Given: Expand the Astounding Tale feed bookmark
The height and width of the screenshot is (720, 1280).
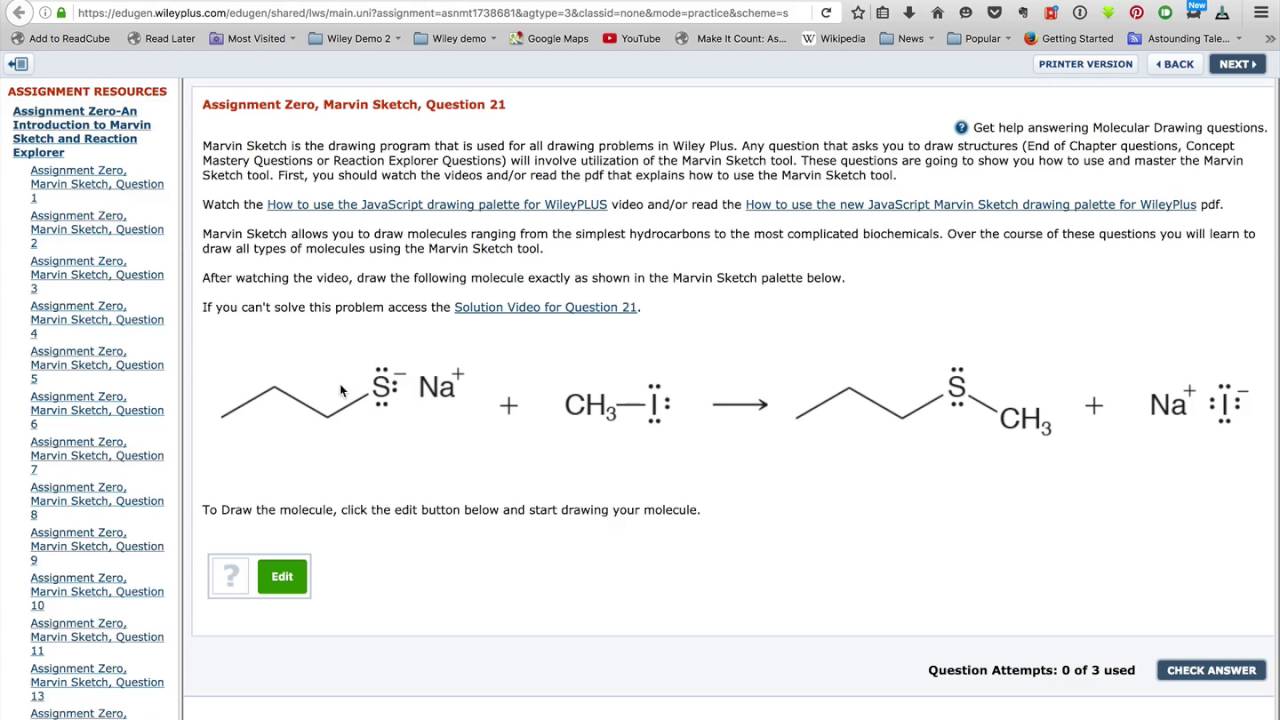Looking at the screenshot, I should [x=1185, y=38].
